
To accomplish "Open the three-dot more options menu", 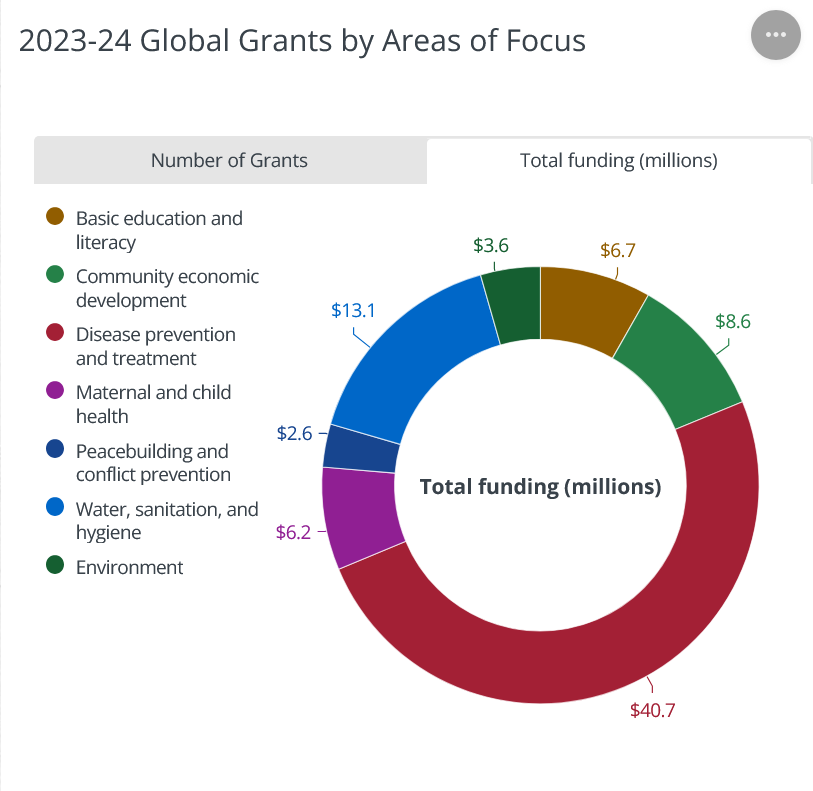I will pyautogui.click(x=775, y=35).
